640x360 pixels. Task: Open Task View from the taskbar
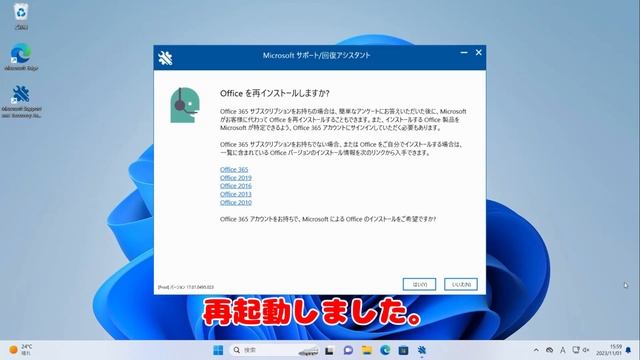click(x=329, y=350)
